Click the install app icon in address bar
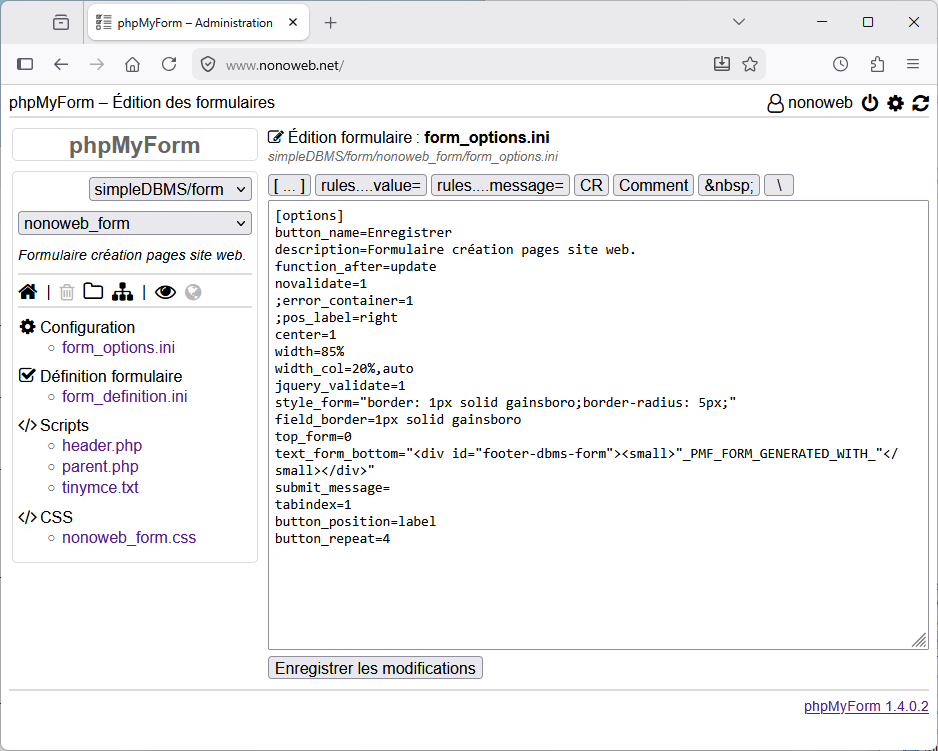 point(721,64)
